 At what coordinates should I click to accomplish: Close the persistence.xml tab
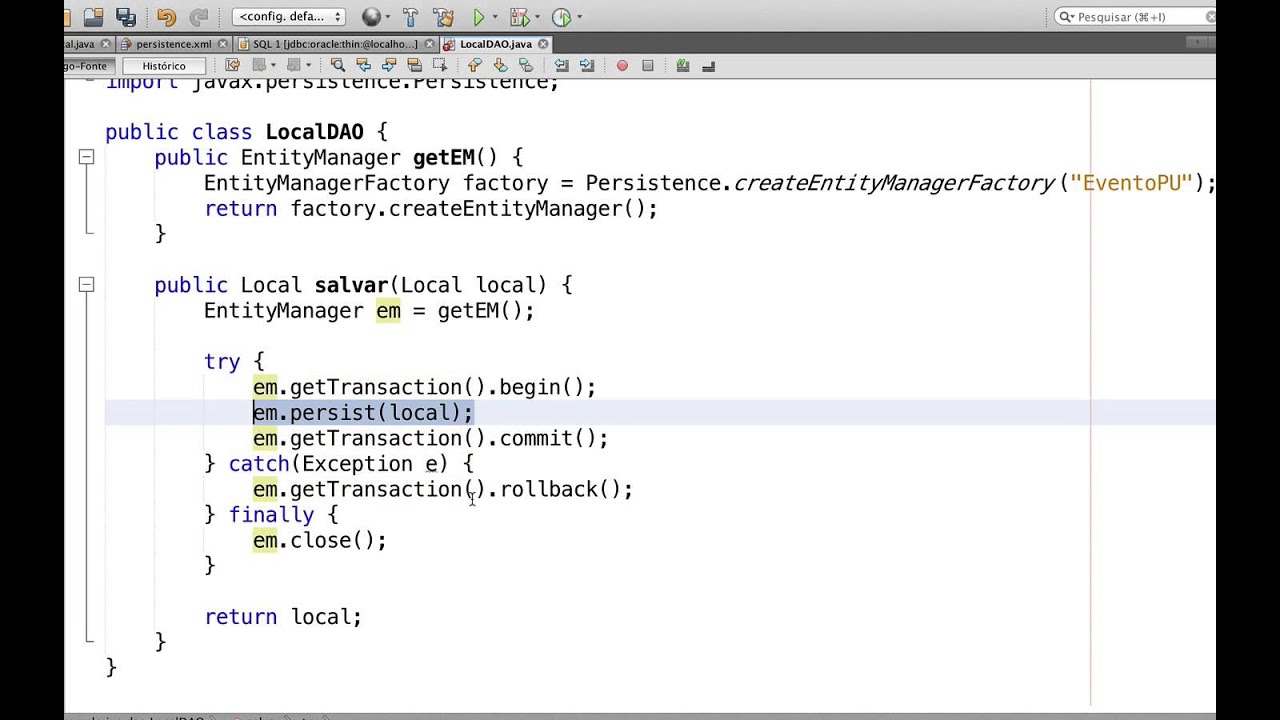(223, 44)
